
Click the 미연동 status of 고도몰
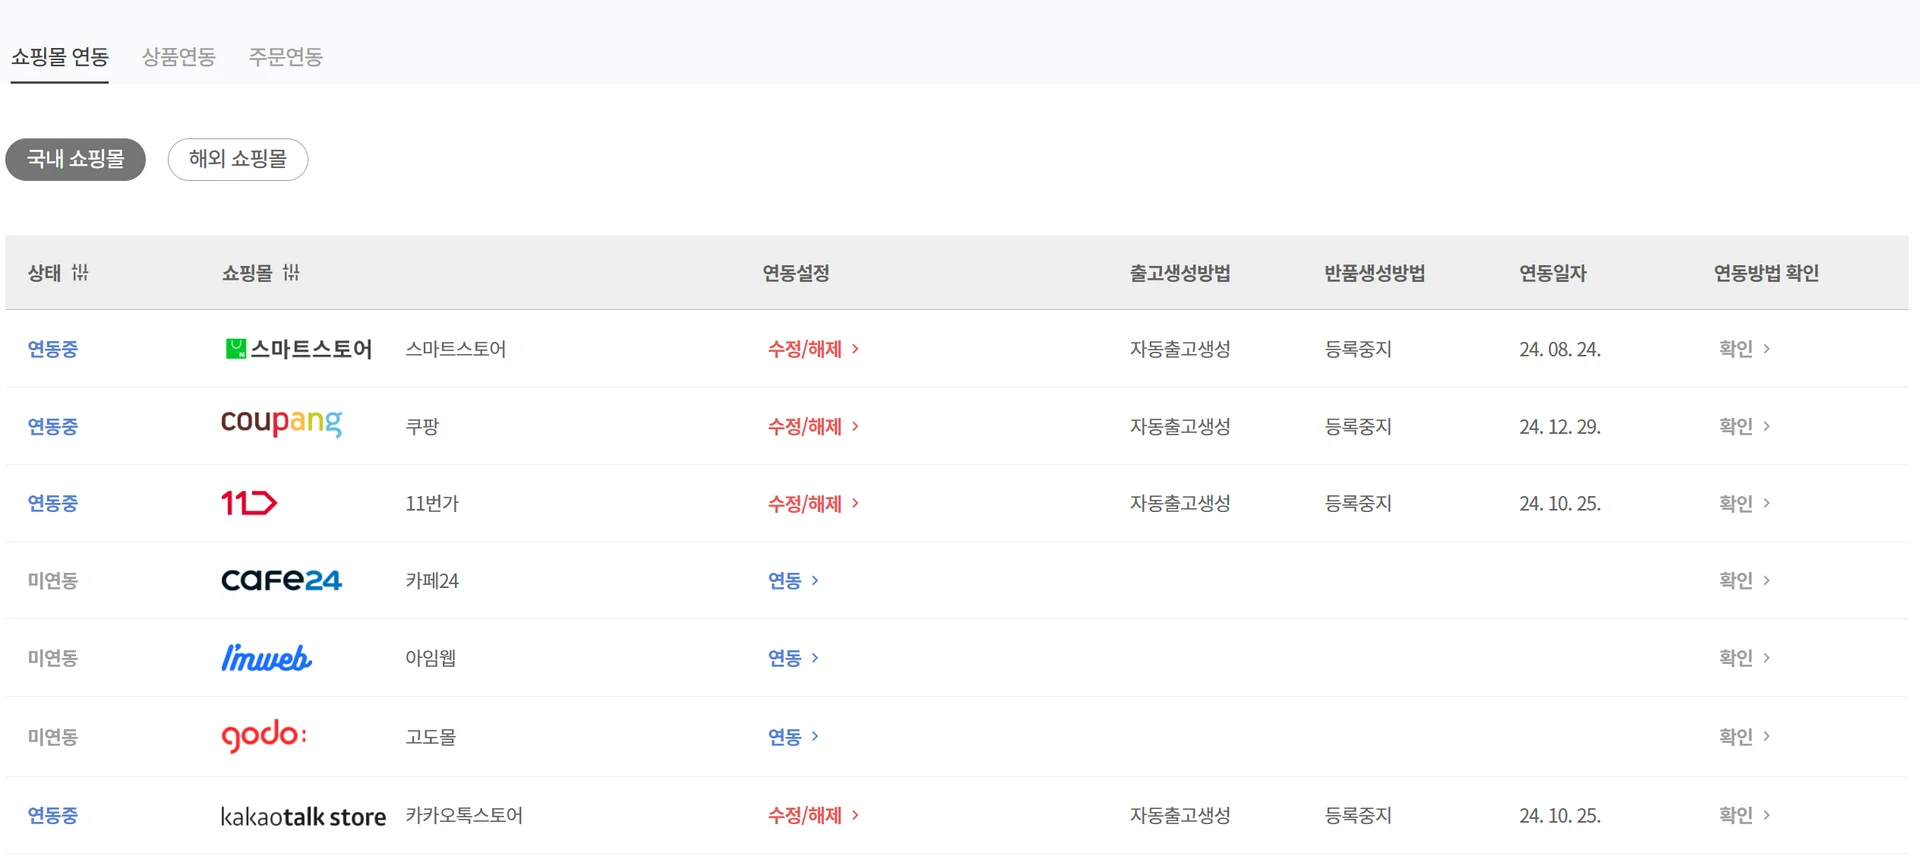pos(53,737)
